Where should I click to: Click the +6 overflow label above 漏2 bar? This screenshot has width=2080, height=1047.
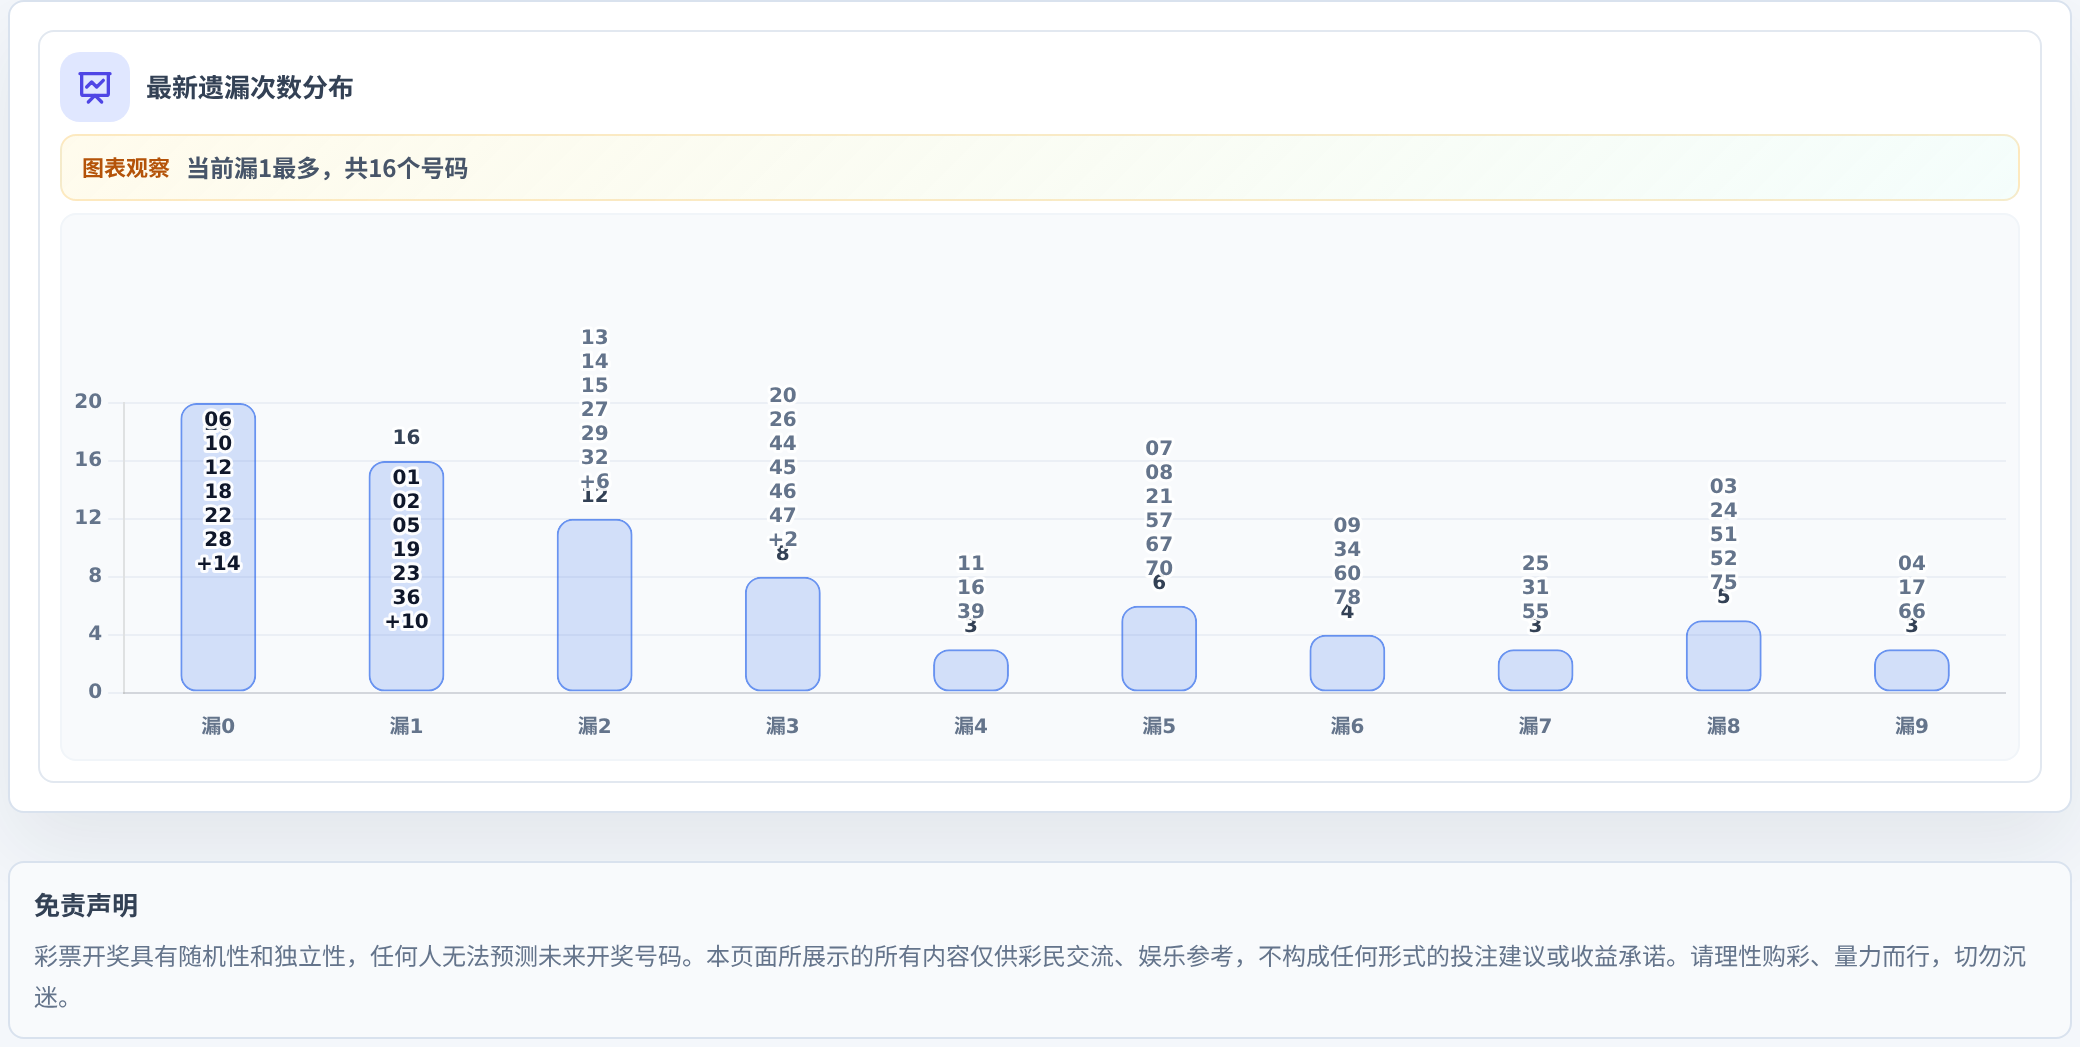click(594, 480)
